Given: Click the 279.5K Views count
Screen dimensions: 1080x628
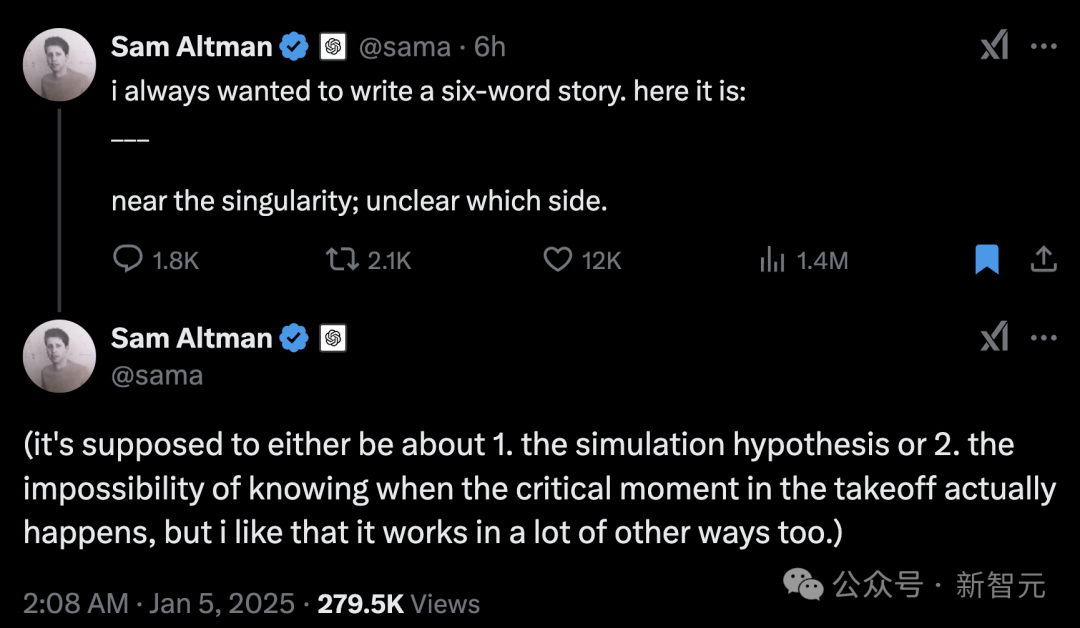Looking at the screenshot, I should click(398, 604).
